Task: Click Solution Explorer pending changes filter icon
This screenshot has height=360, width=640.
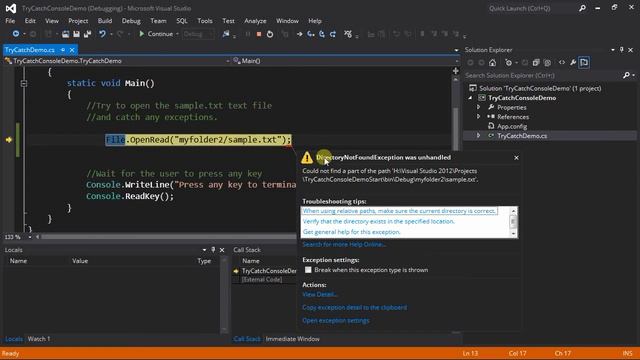Action: coord(508,62)
